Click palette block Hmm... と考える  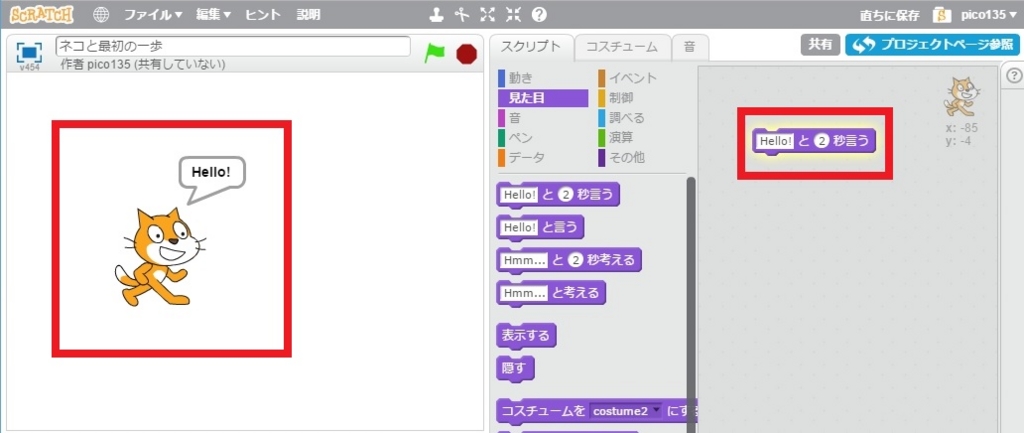(551, 293)
